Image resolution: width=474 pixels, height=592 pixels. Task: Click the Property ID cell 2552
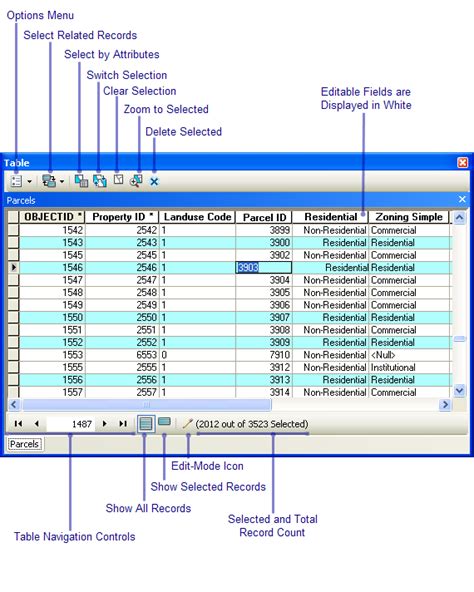pyautogui.click(x=122, y=342)
